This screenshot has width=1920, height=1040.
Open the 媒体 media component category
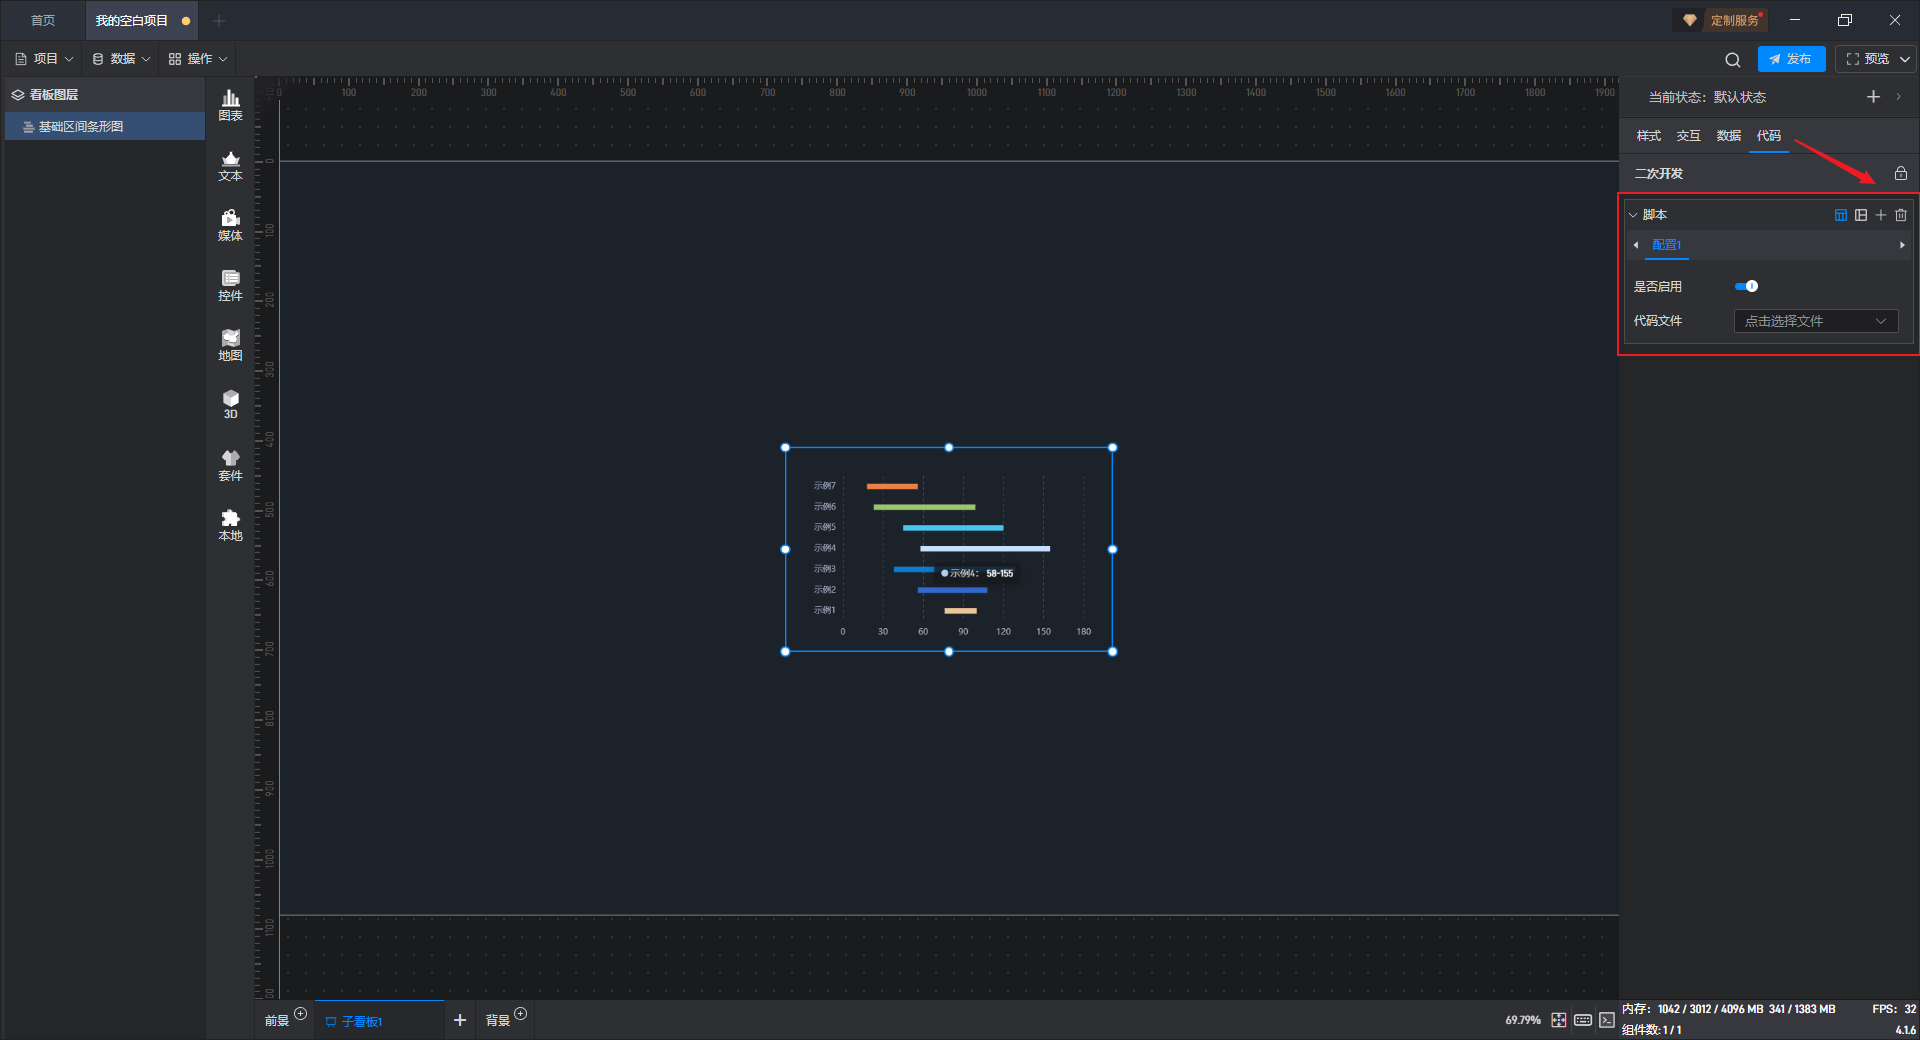[230, 225]
